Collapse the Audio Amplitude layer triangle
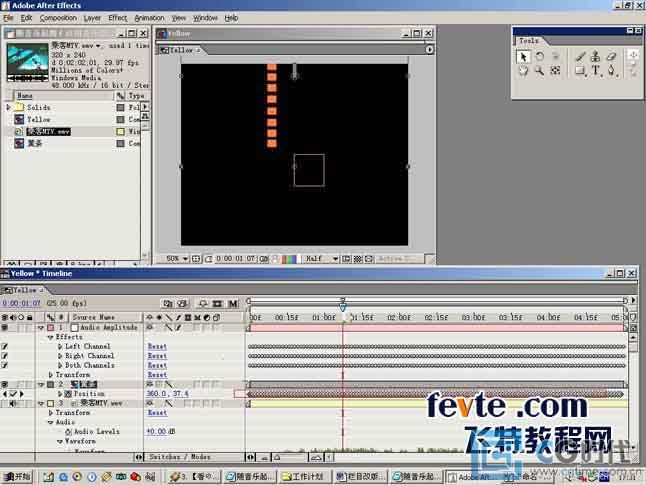This screenshot has height=485, width=646. point(41,328)
